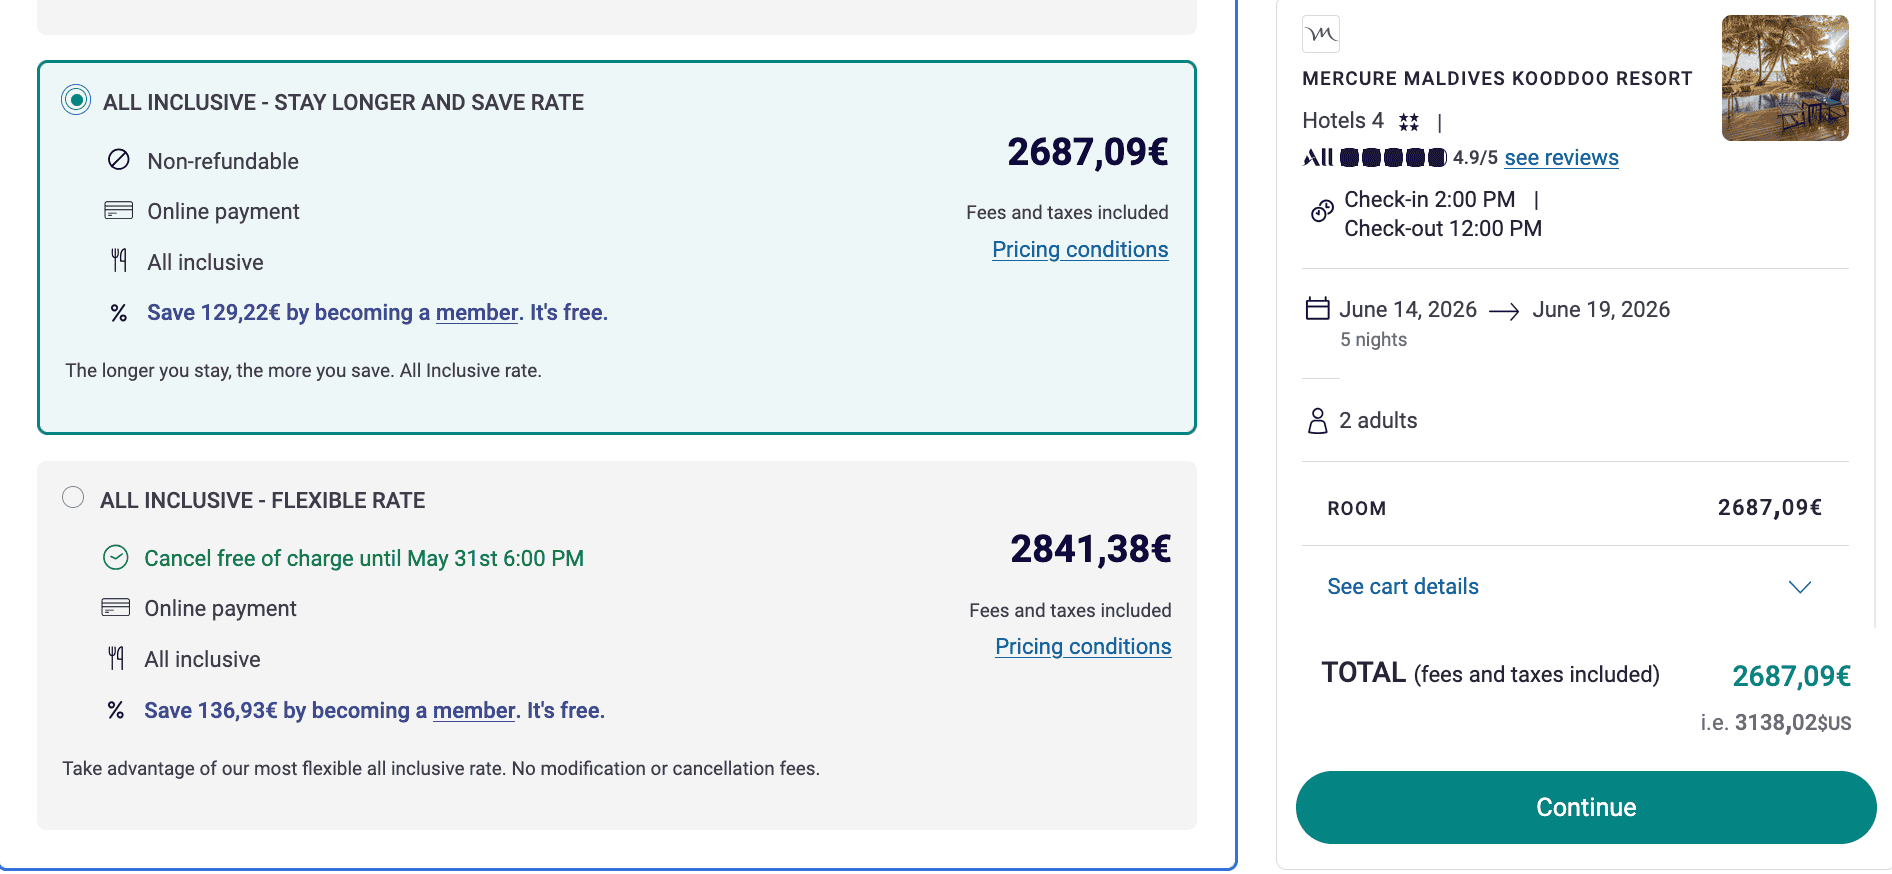The image size is (1892, 874).
Task: Select the All Inclusive Flexible Rate radio button
Action: [x=73, y=498]
